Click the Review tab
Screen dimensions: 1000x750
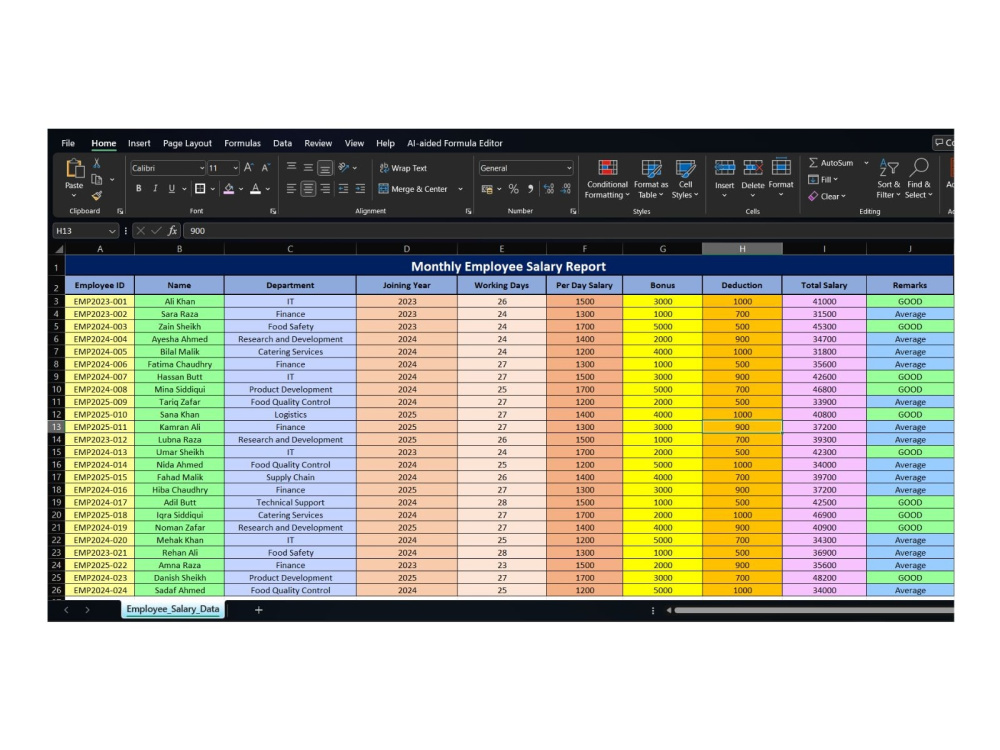coord(318,143)
